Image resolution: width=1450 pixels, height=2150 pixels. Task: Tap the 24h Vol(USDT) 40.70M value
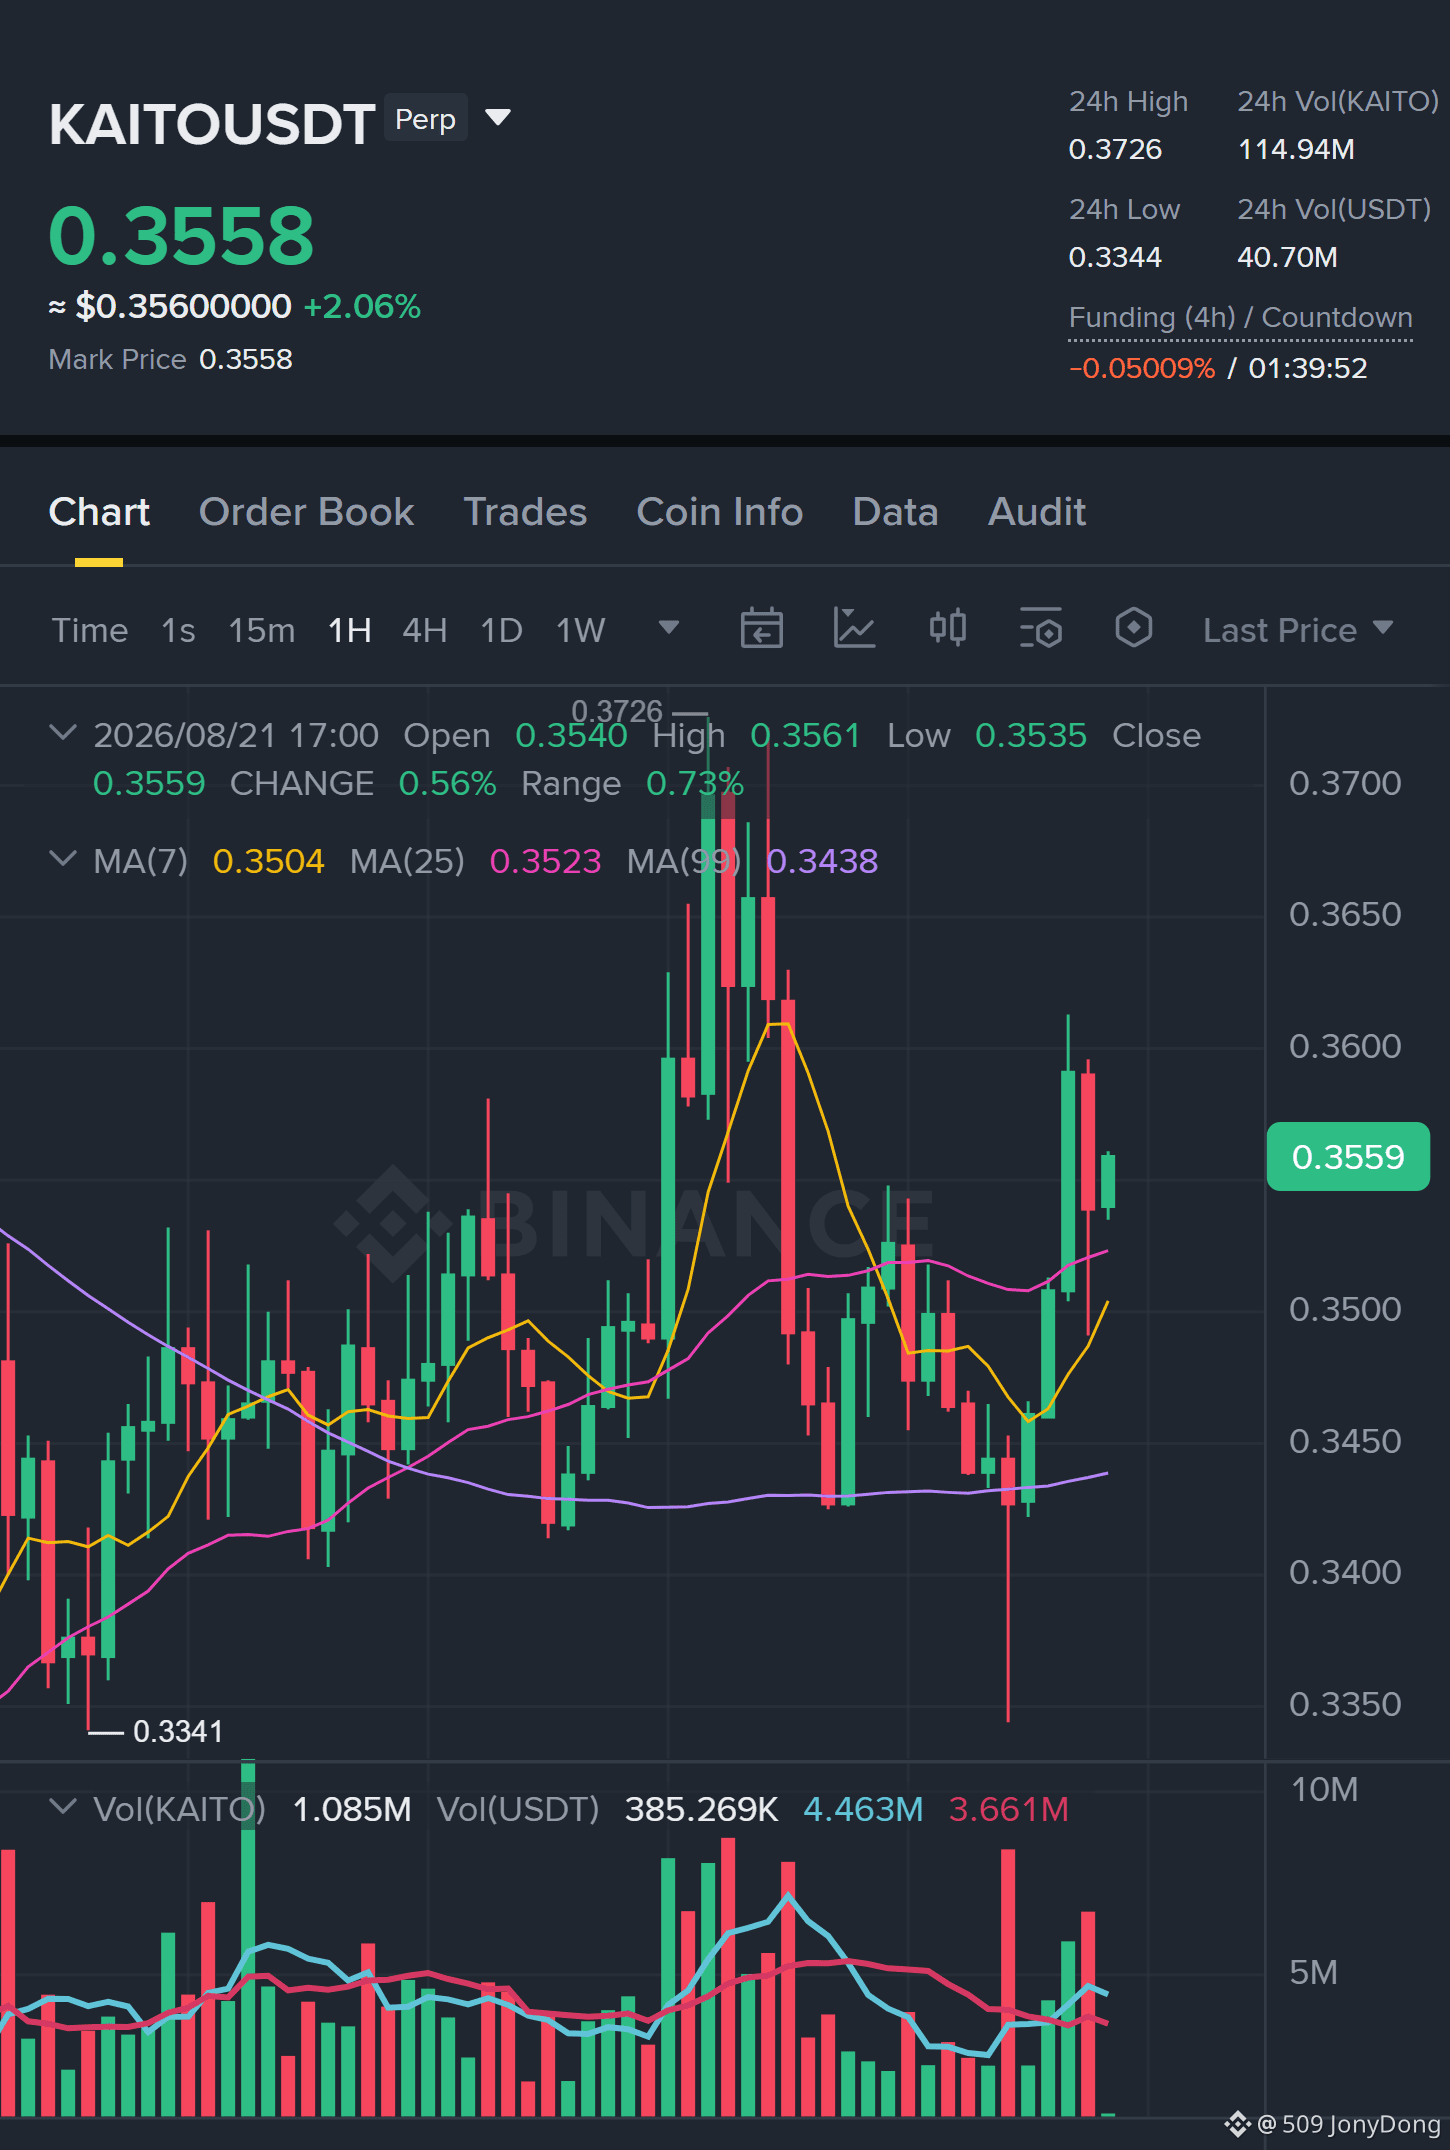pos(1287,257)
